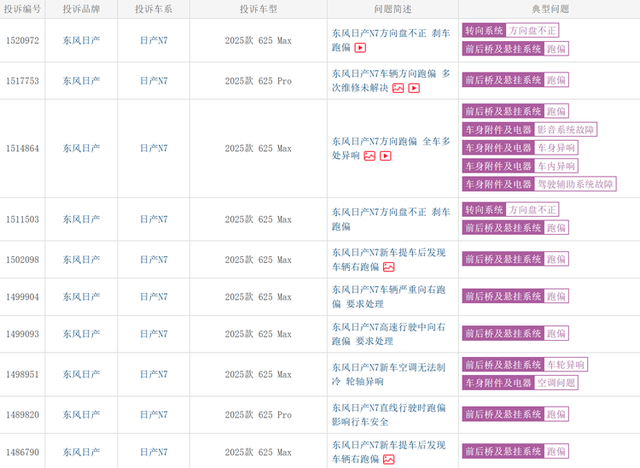Screen dimensions: 640x468
Task: Select 影音系统故障 tag in row 1514864
Action: pyautogui.click(x=566, y=129)
